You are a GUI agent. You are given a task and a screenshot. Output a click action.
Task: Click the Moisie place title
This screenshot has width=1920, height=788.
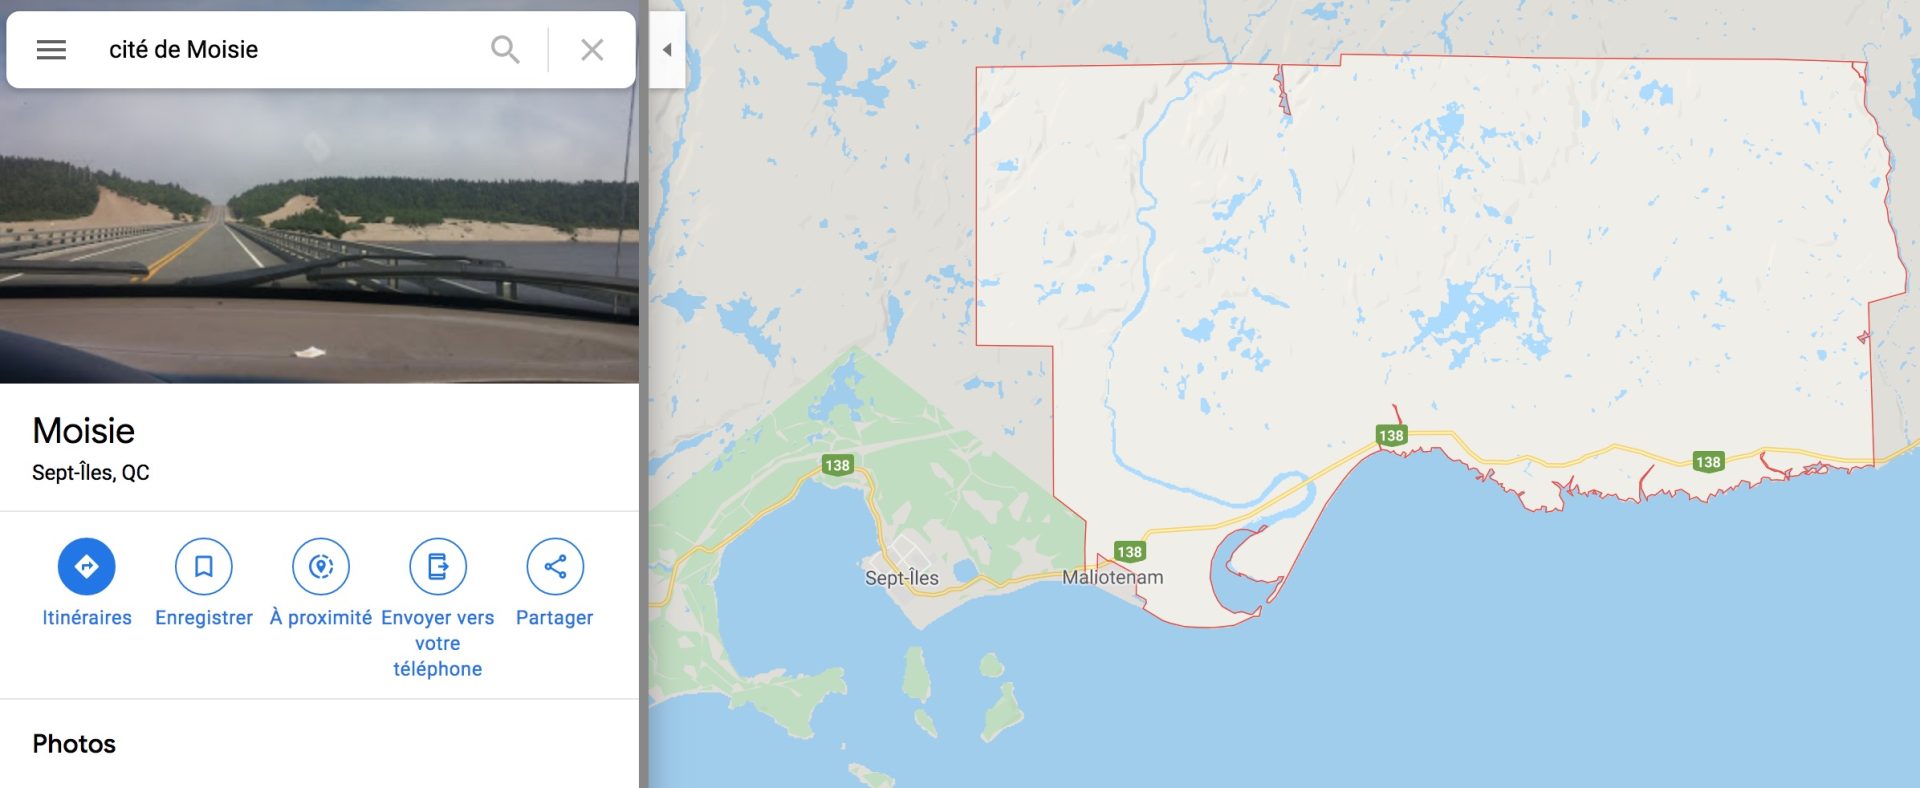[x=84, y=430]
